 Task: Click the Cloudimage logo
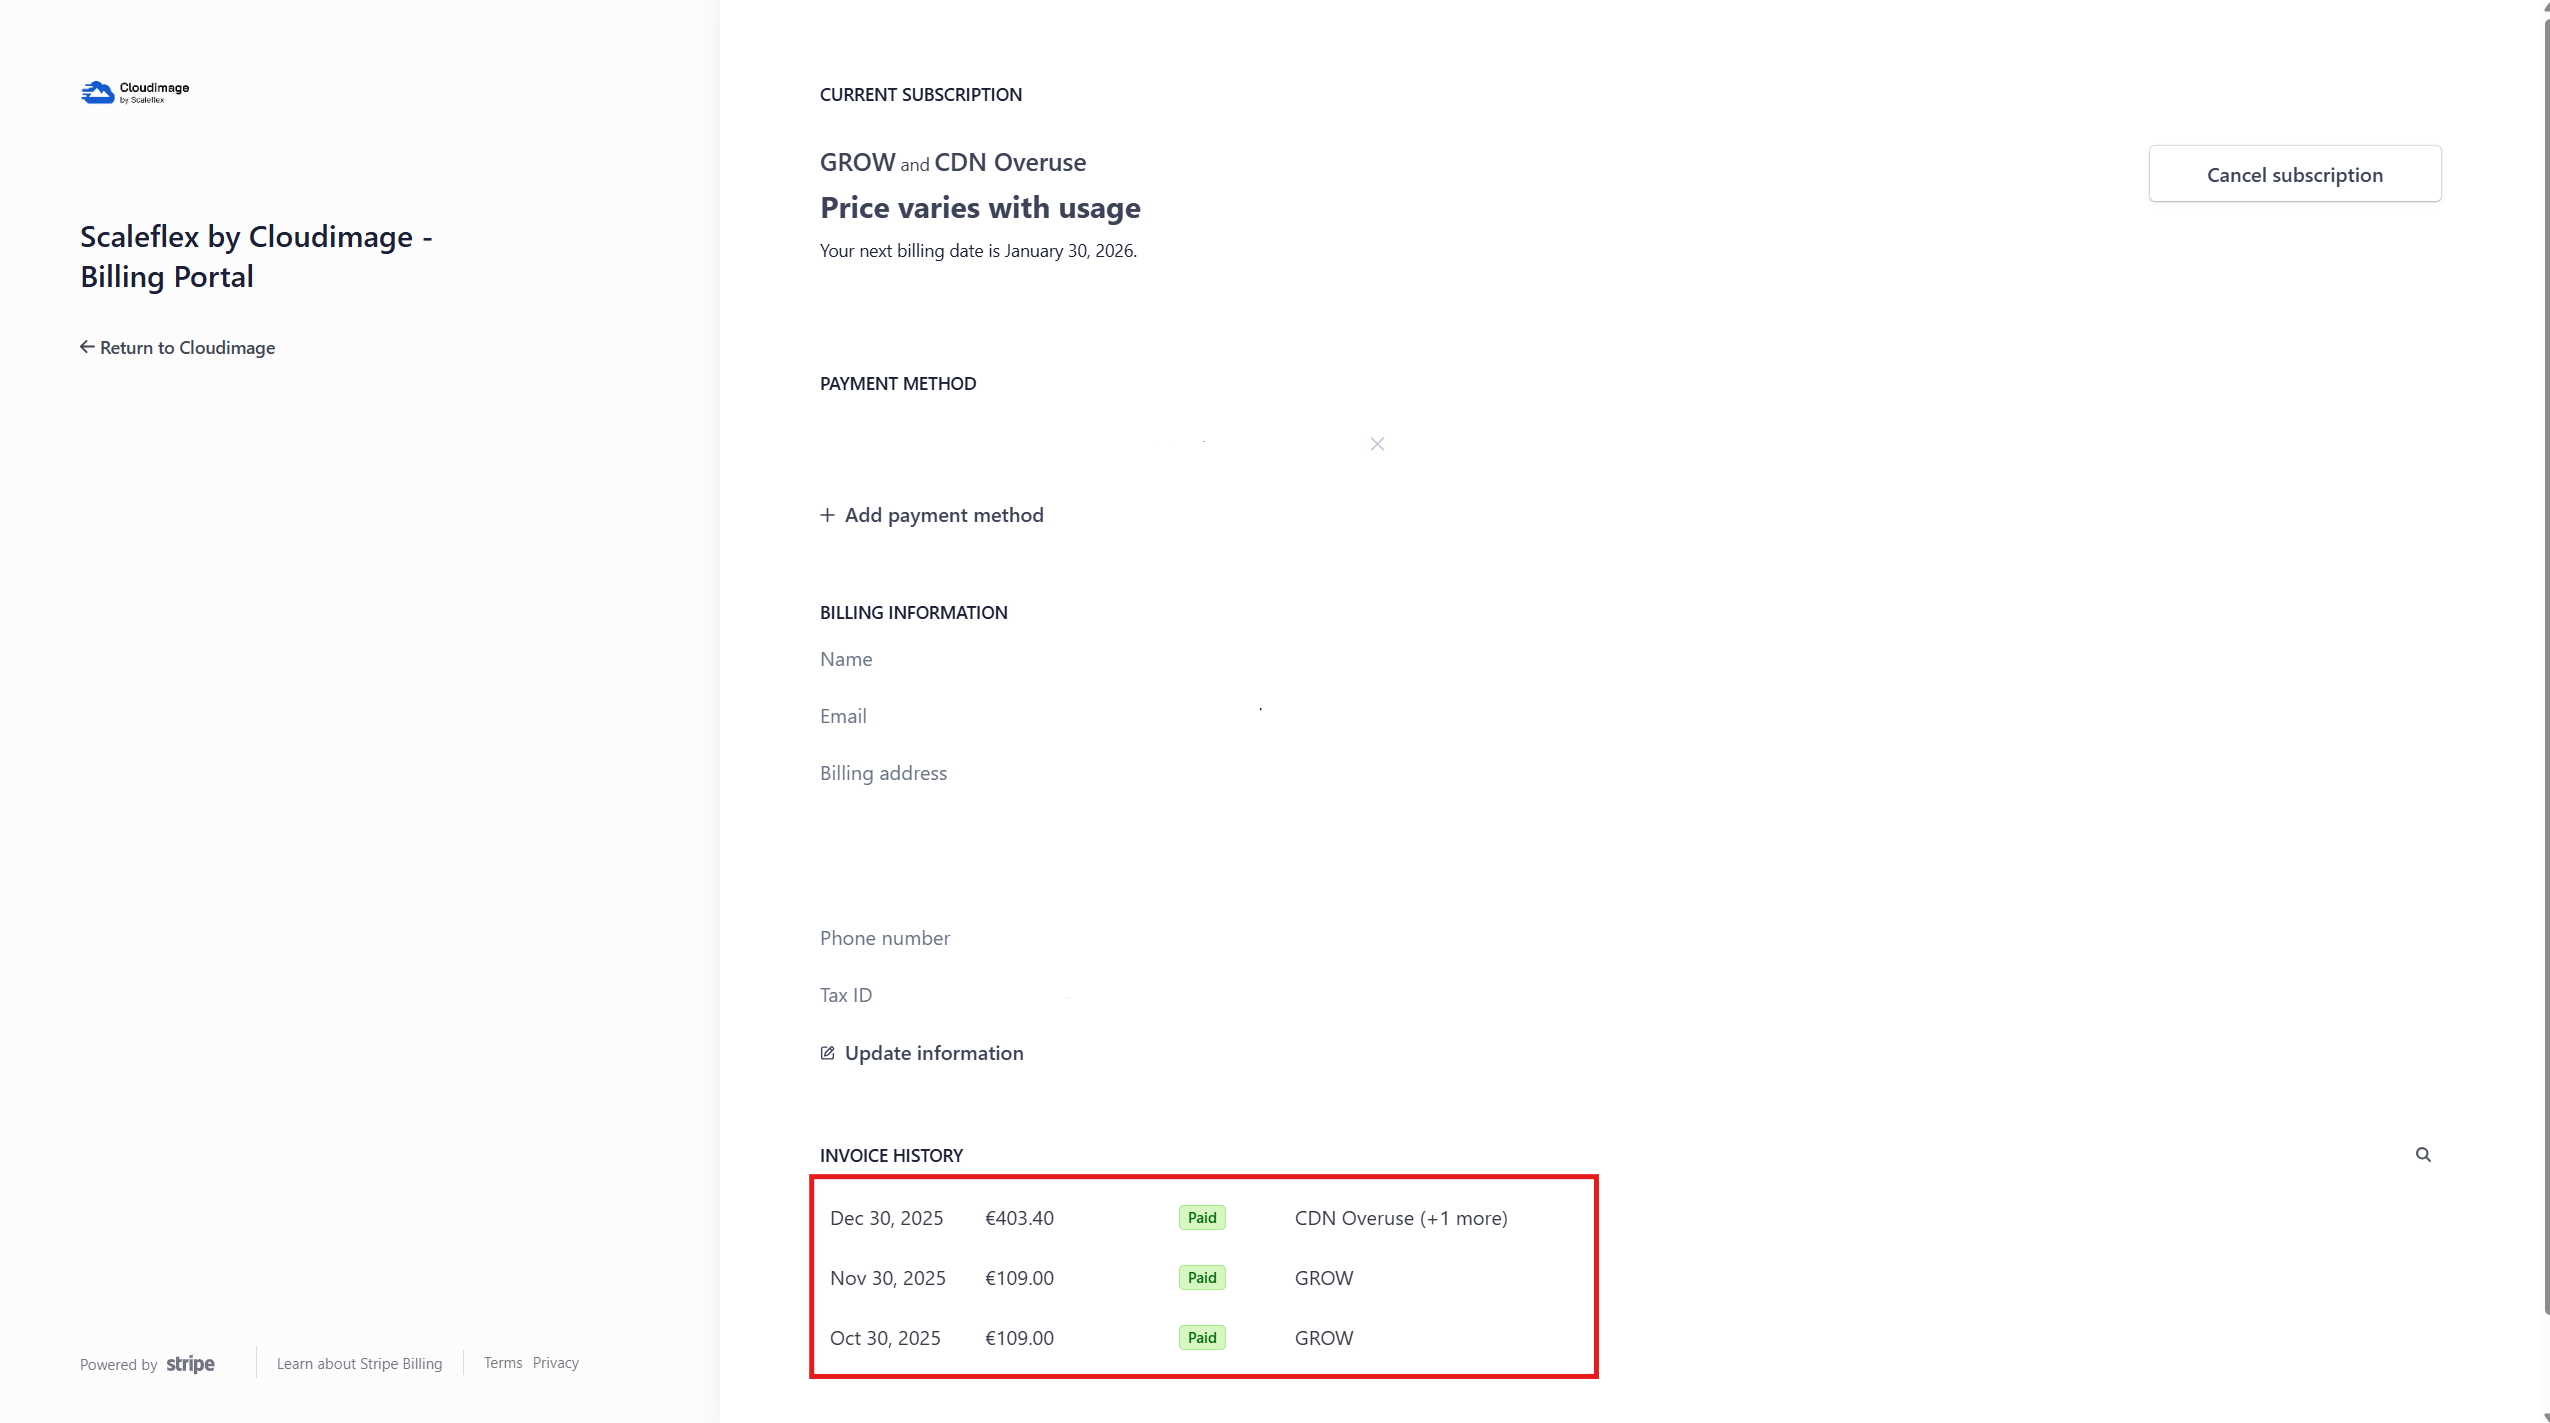pyautogui.click(x=135, y=92)
